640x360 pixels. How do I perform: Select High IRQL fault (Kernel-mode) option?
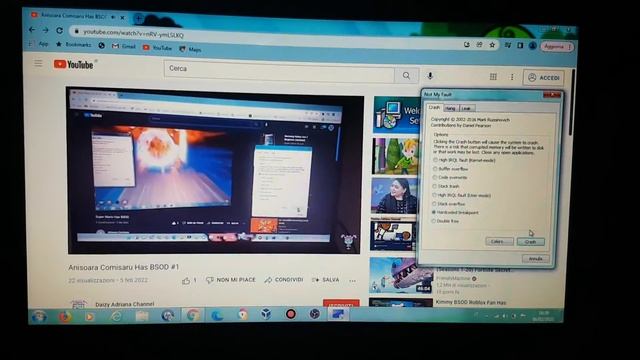(x=464, y=160)
